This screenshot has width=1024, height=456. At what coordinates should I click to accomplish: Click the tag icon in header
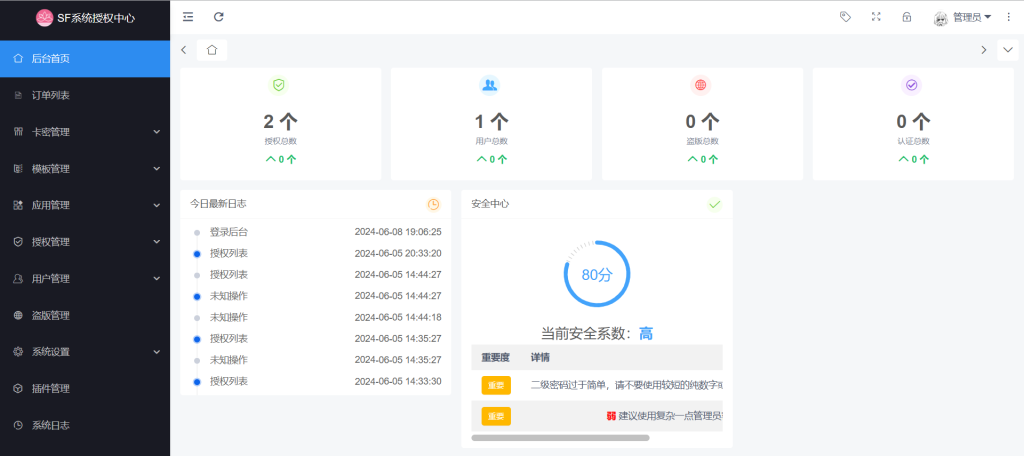(845, 17)
